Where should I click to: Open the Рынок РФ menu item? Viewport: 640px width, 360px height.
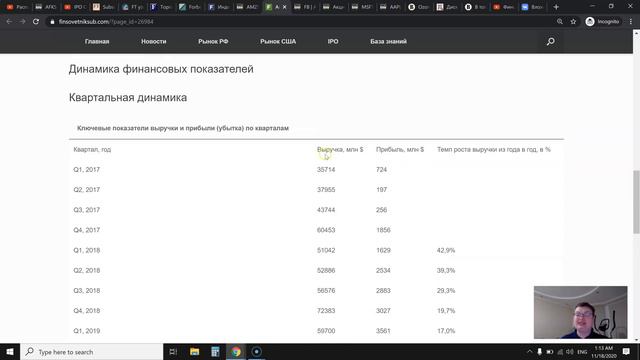(x=213, y=41)
